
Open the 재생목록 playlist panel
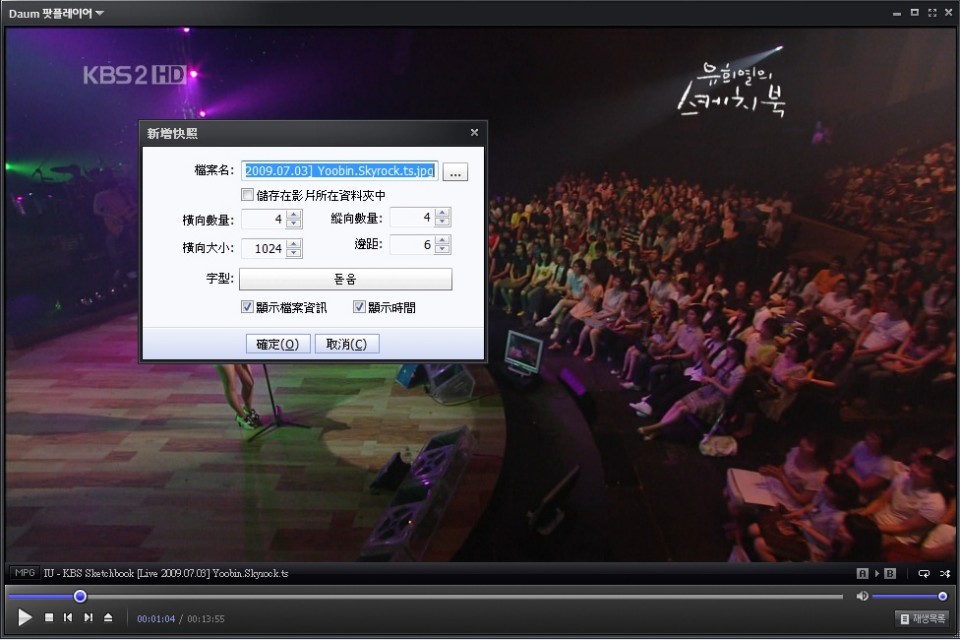(923, 619)
